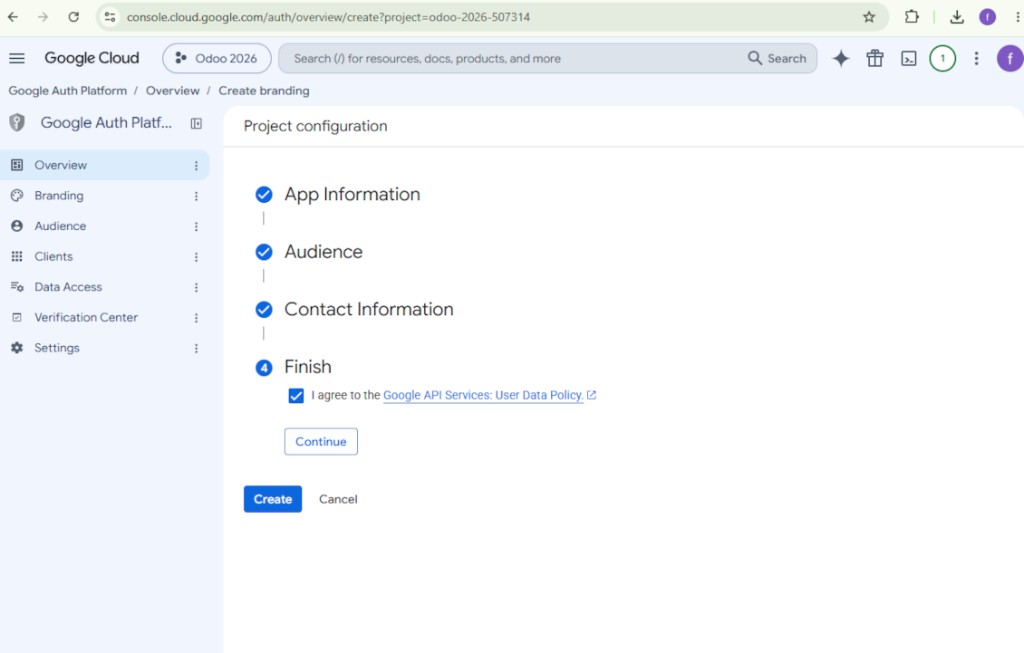Screen dimensions: 1024x653
Task: Open the browser extensions puzzle icon
Action: point(912,17)
